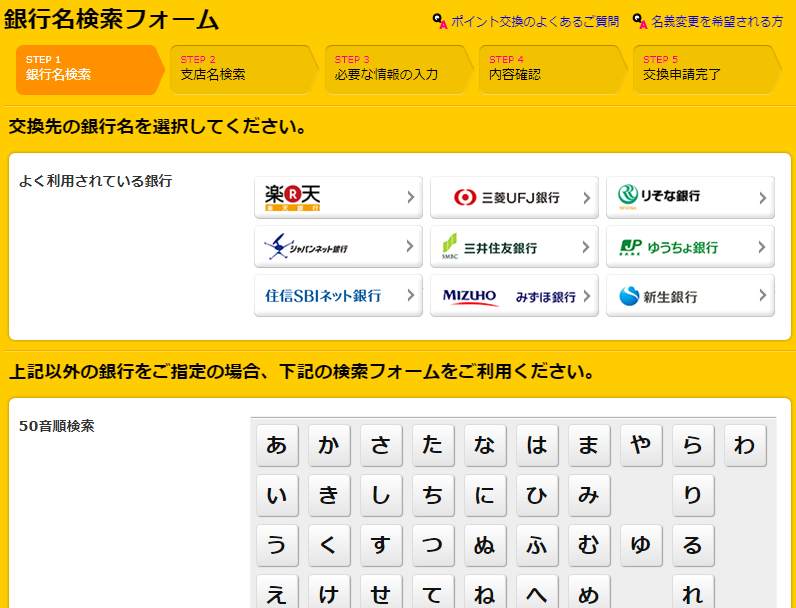Click the ゆ kana key
Viewport: 796px width, 608px height.
pyautogui.click(x=641, y=545)
